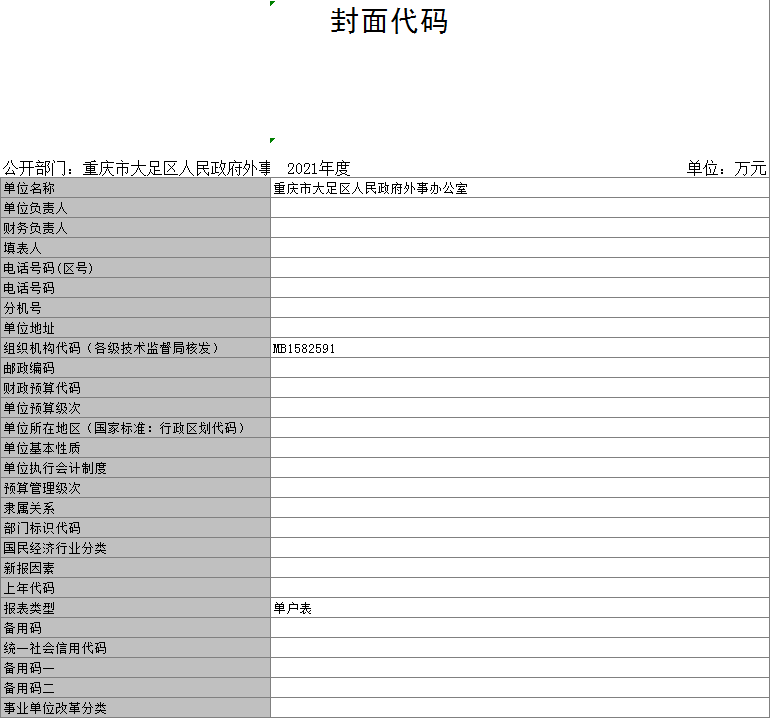
Task: Select the 预算管理级次 label cell
Action: (x=136, y=488)
